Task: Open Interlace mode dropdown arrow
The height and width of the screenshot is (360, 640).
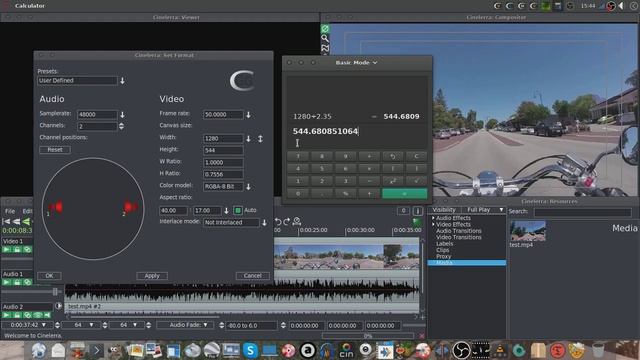Action: pyautogui.click(x=264, y=222)
